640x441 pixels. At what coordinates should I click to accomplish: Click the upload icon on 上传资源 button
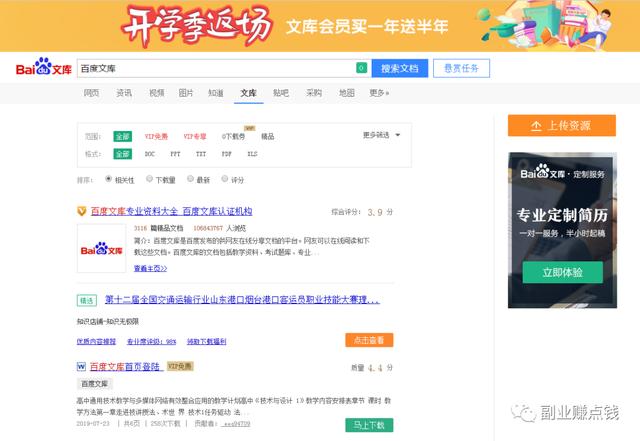coord(535,126)
